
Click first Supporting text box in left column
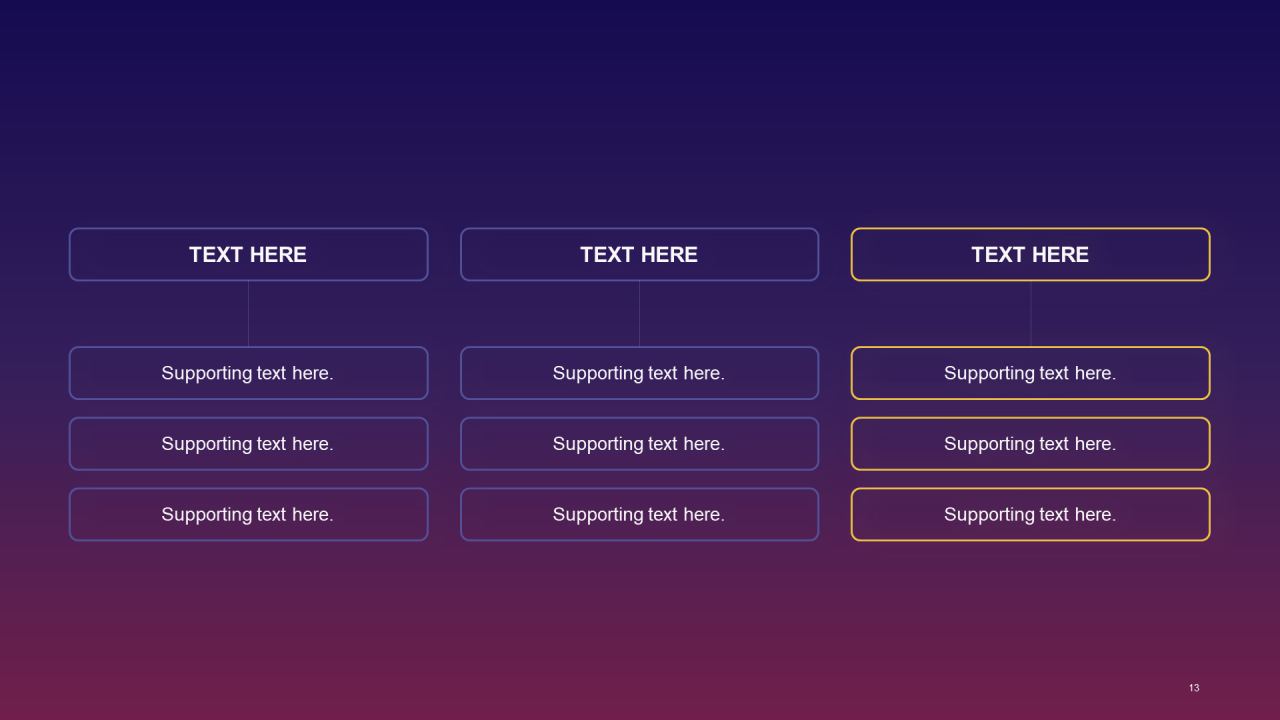tap(248, 373)
